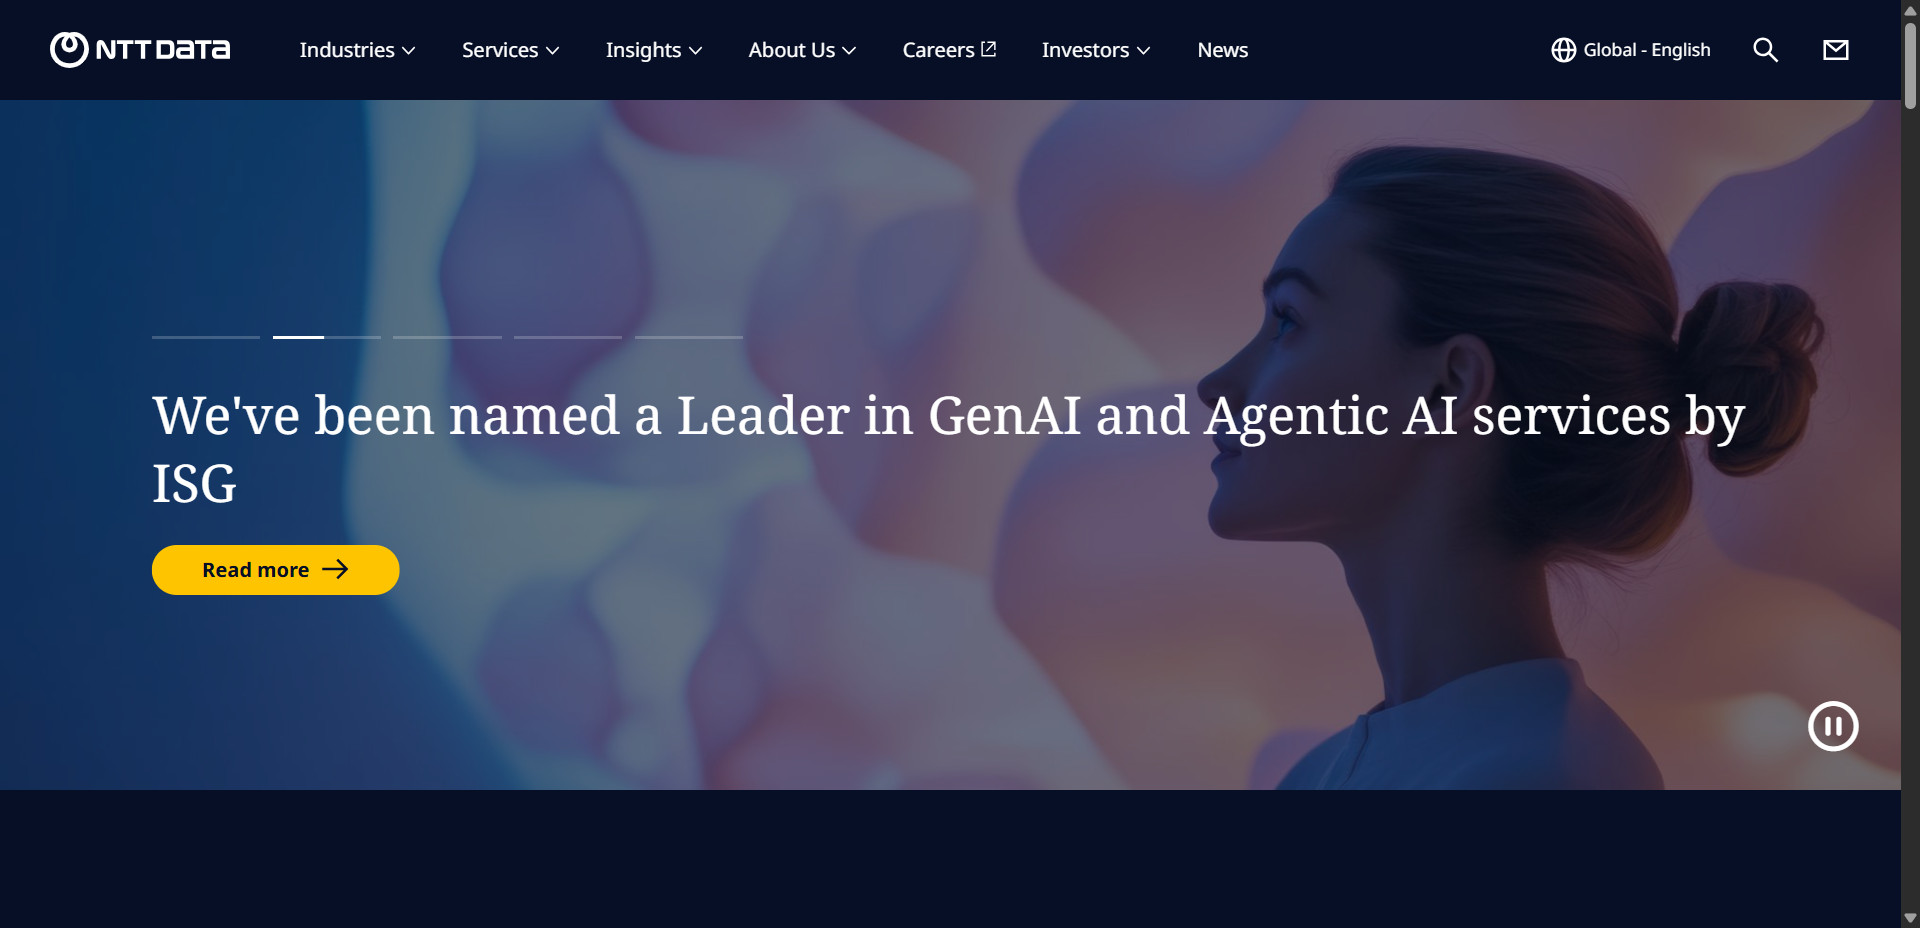The width and height of the screenshot is (1920, 928).
Task: Pause the hero carousel autoplay
Action: click(1833, 726)
